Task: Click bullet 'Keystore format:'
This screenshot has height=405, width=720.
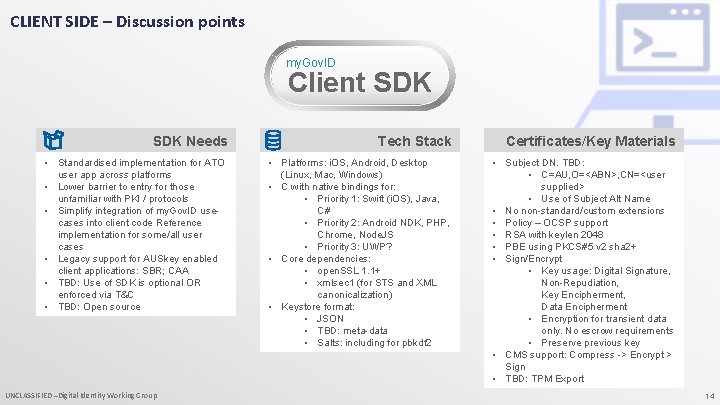Action: click(318, 306)
